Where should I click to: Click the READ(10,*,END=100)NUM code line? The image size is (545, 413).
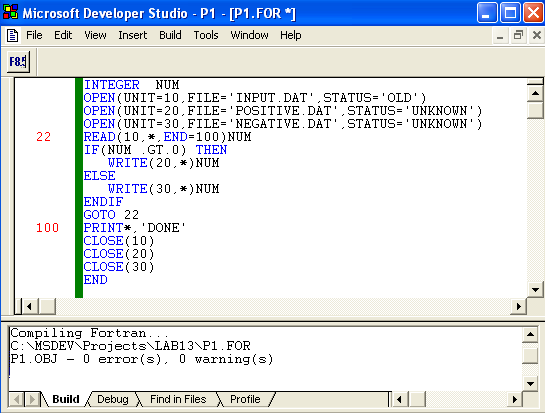click(x=167, y=137)
